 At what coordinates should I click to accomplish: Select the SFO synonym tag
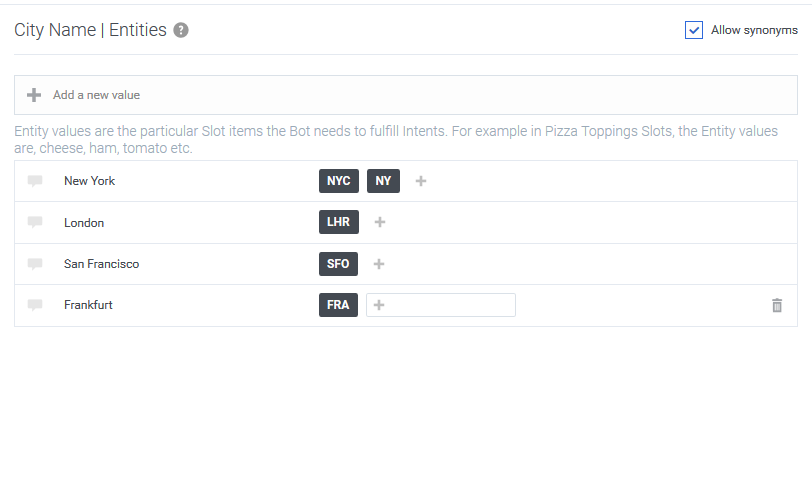click(338, 264)
